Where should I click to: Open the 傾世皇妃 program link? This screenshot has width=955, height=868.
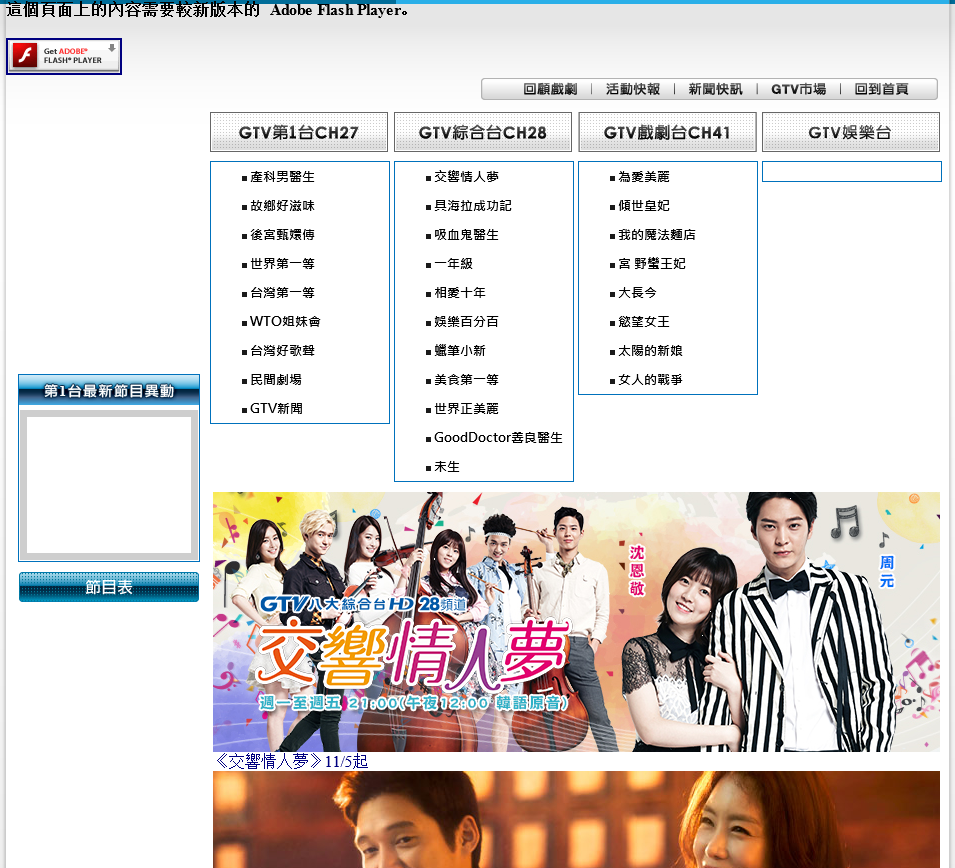644,206
